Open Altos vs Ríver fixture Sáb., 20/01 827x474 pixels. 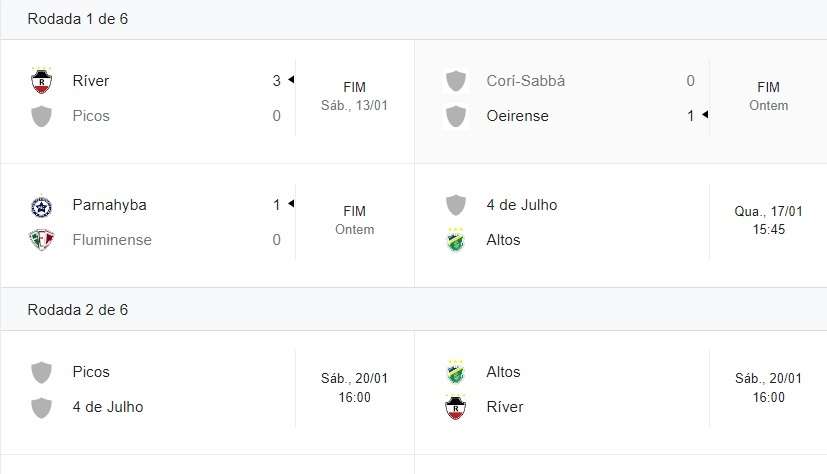tap(768, 379)
